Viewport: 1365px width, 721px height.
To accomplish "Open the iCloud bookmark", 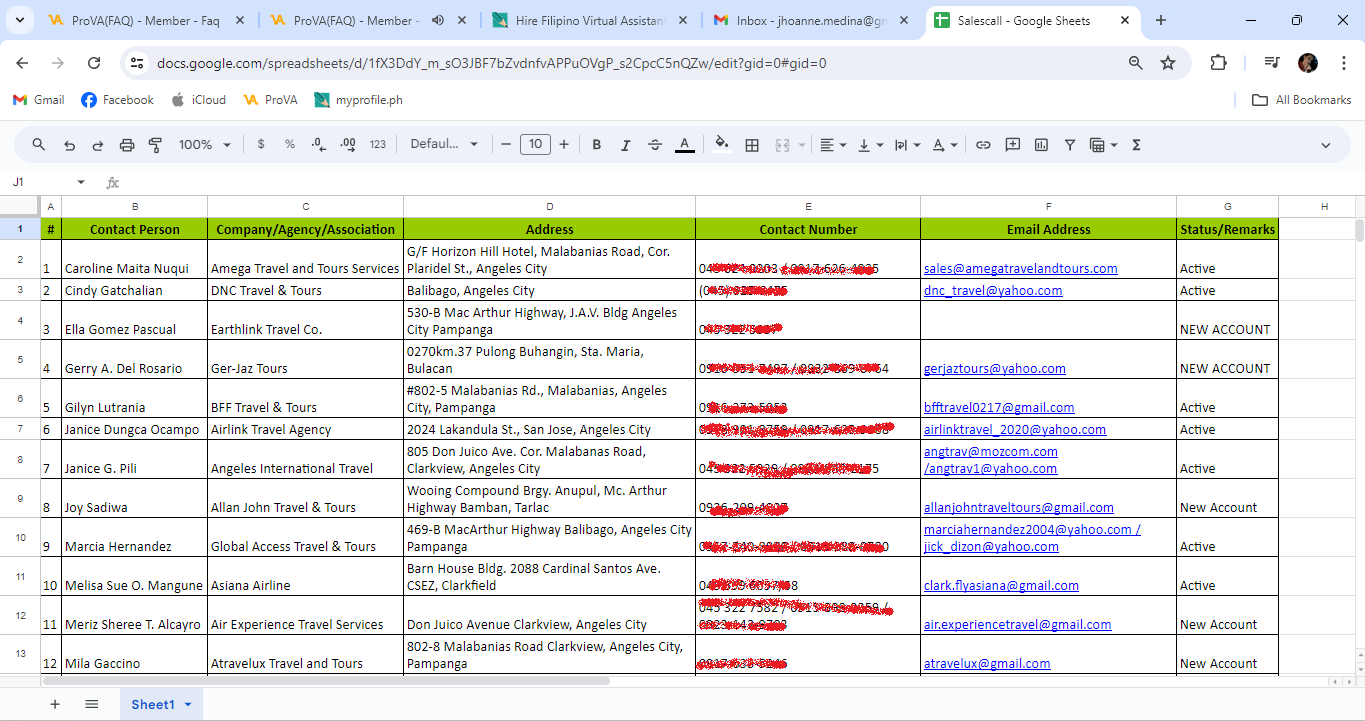I will (x=198, y=100).
